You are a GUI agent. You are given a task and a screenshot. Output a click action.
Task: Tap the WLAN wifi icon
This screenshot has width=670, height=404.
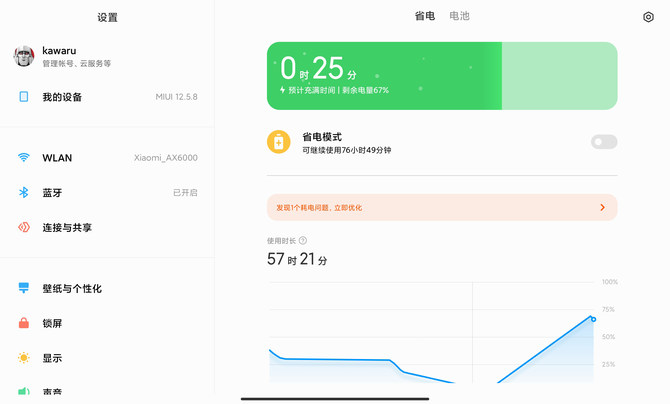tap(24, 158)
